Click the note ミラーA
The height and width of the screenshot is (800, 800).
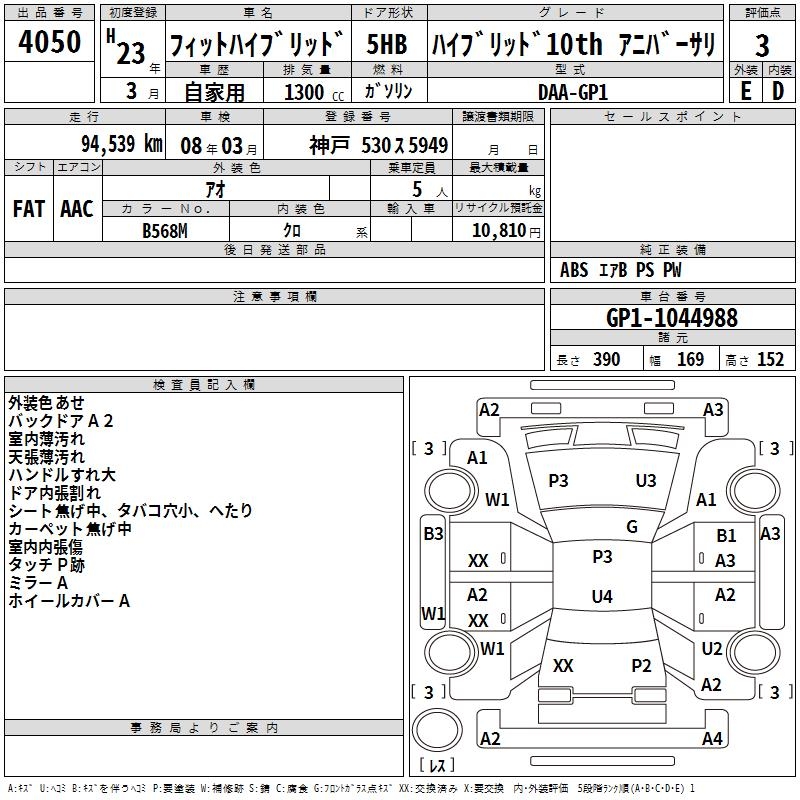coord(38,583)
